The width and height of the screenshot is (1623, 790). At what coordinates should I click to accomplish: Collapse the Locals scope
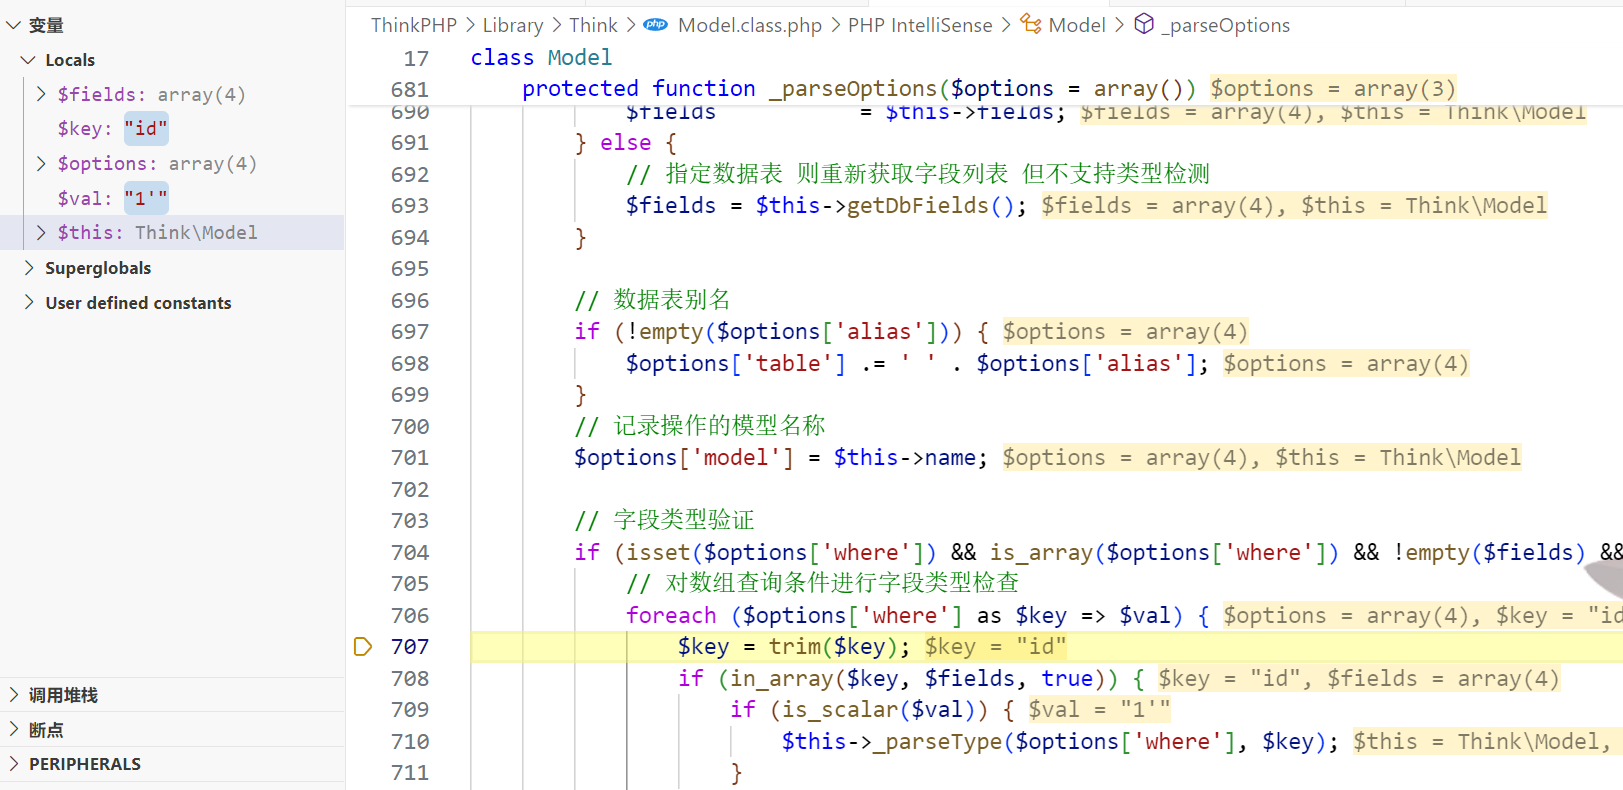pos(28,60)
